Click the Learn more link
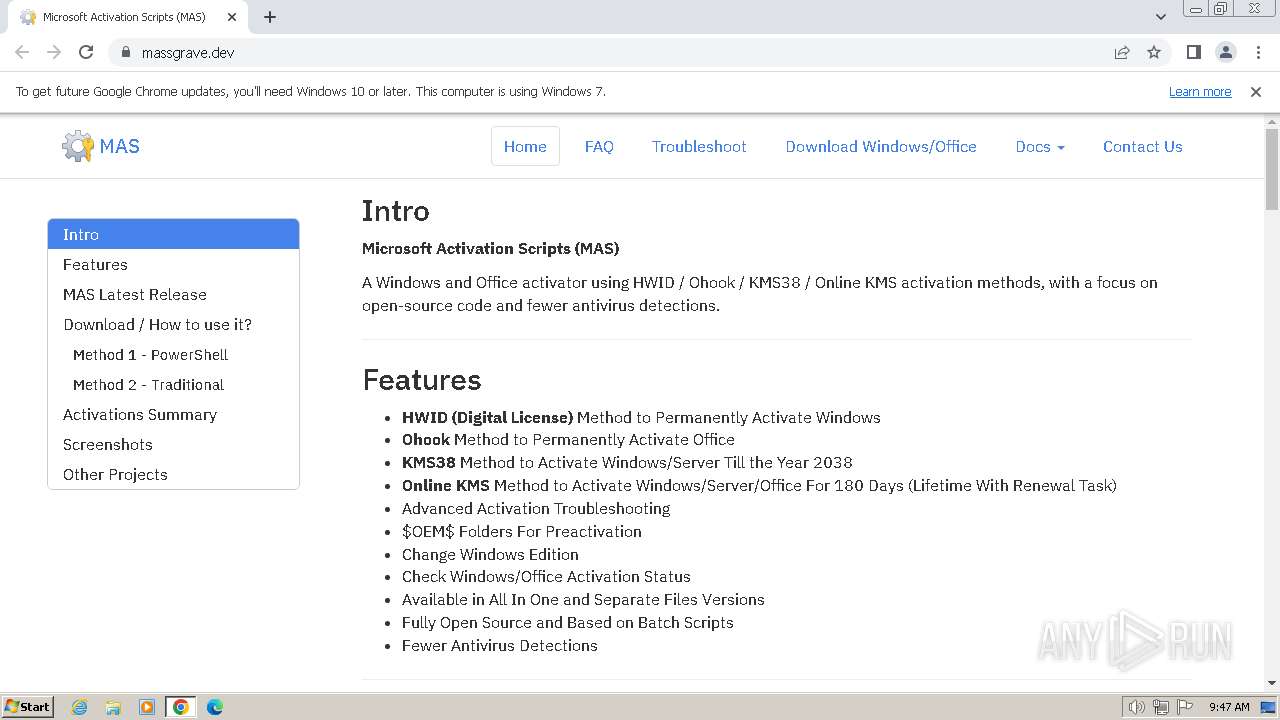The image size is (1280, 720). pyautogui.click(x=1200, y=91)
